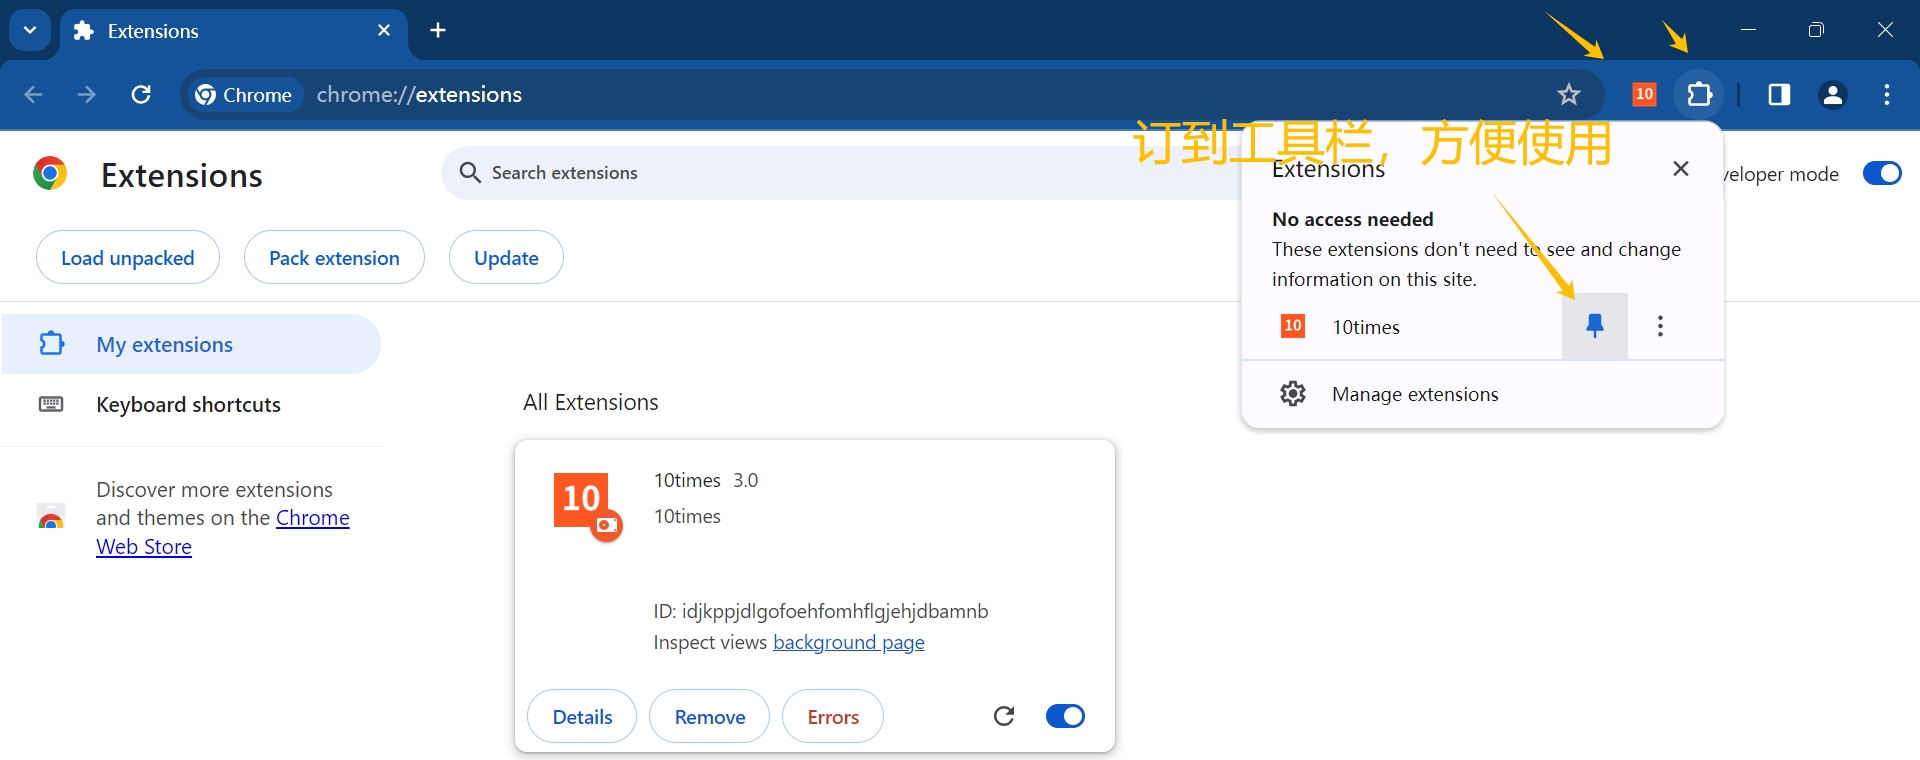Turn off Developer mode toggle
Image resolution: width=1920 pixels, height=760 pixels.
[1882, 174]
